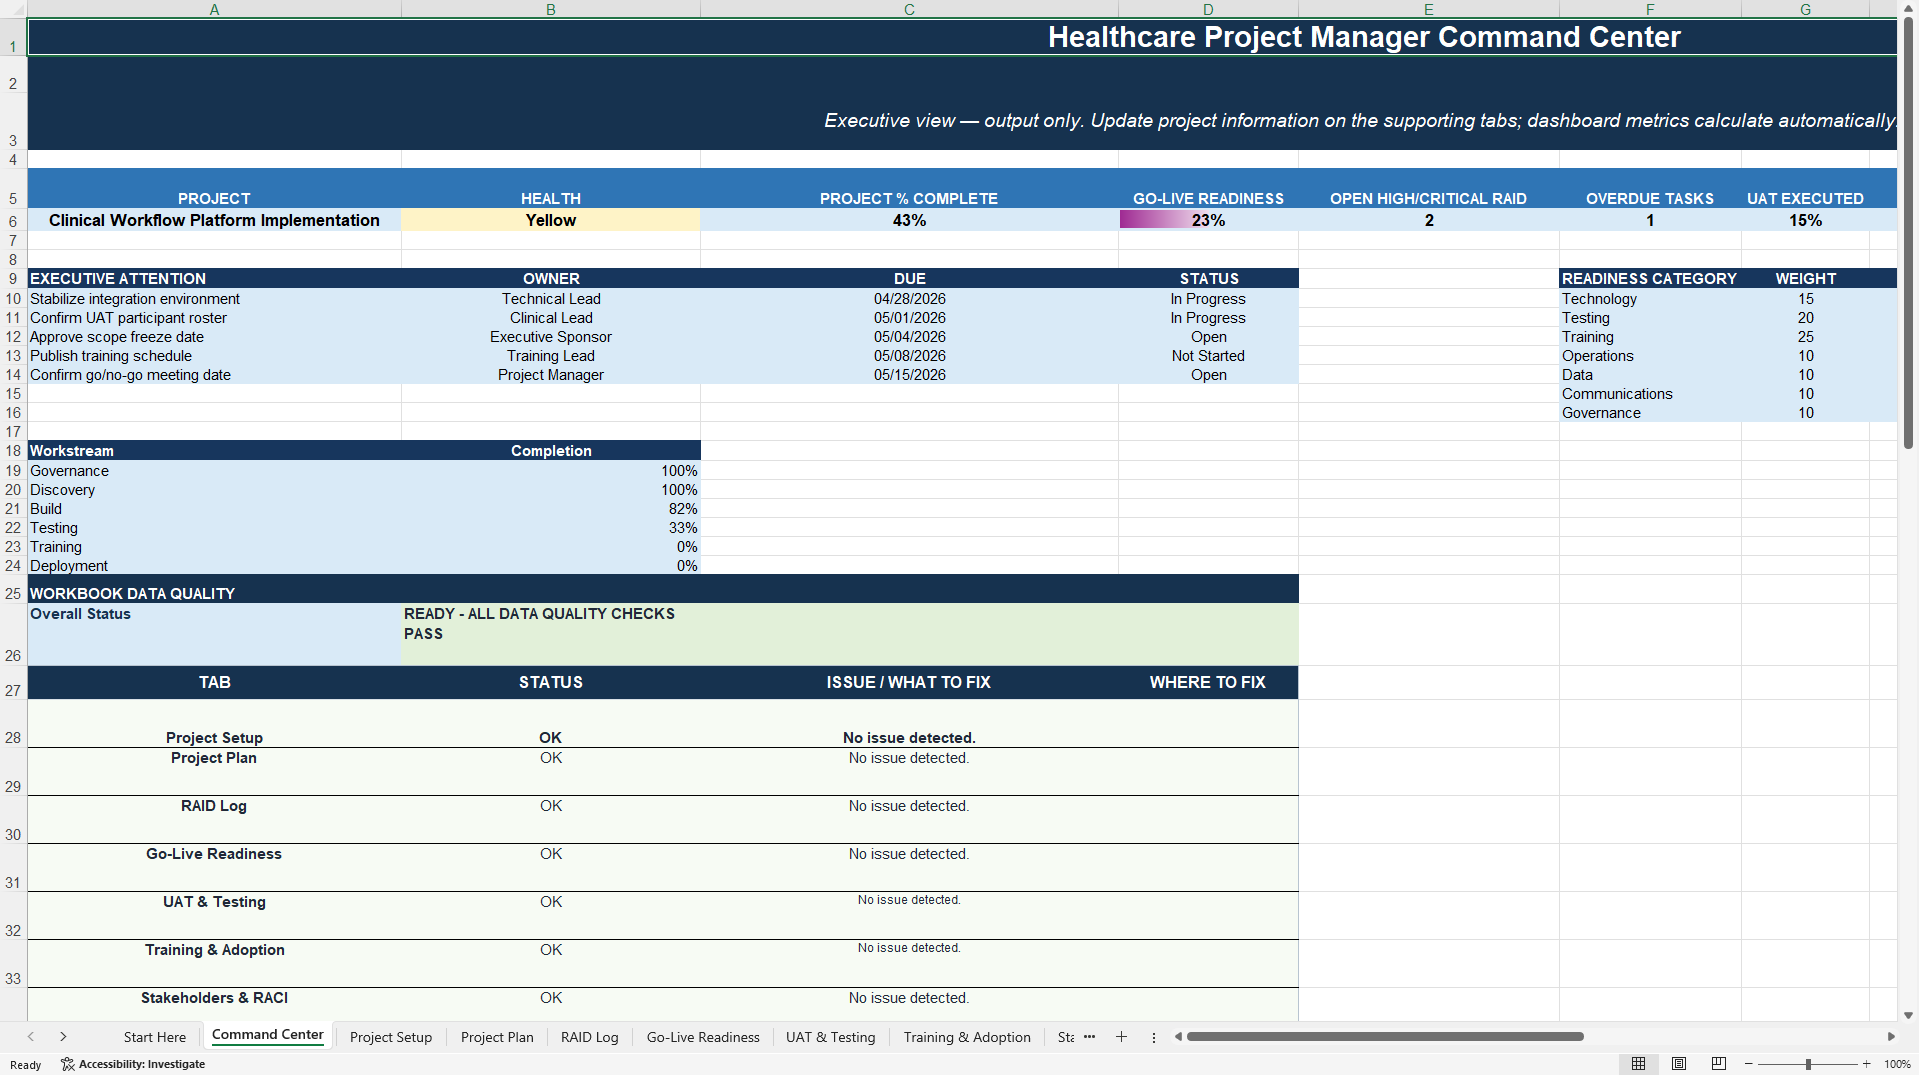Select column C header
1919x1075 pixels.
tap(909, 9)
